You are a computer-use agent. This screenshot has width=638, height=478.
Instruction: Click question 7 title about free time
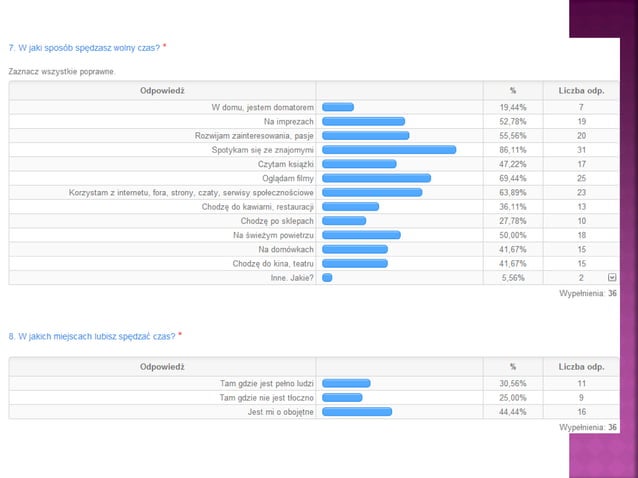tap(84, 48)
